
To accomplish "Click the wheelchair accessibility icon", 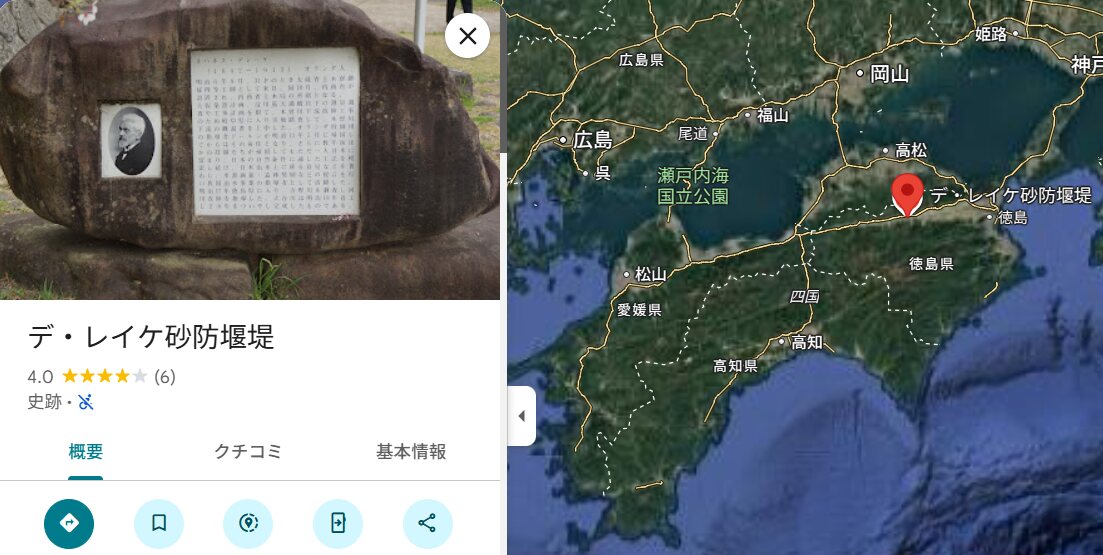I will click(x=86, y=402).
